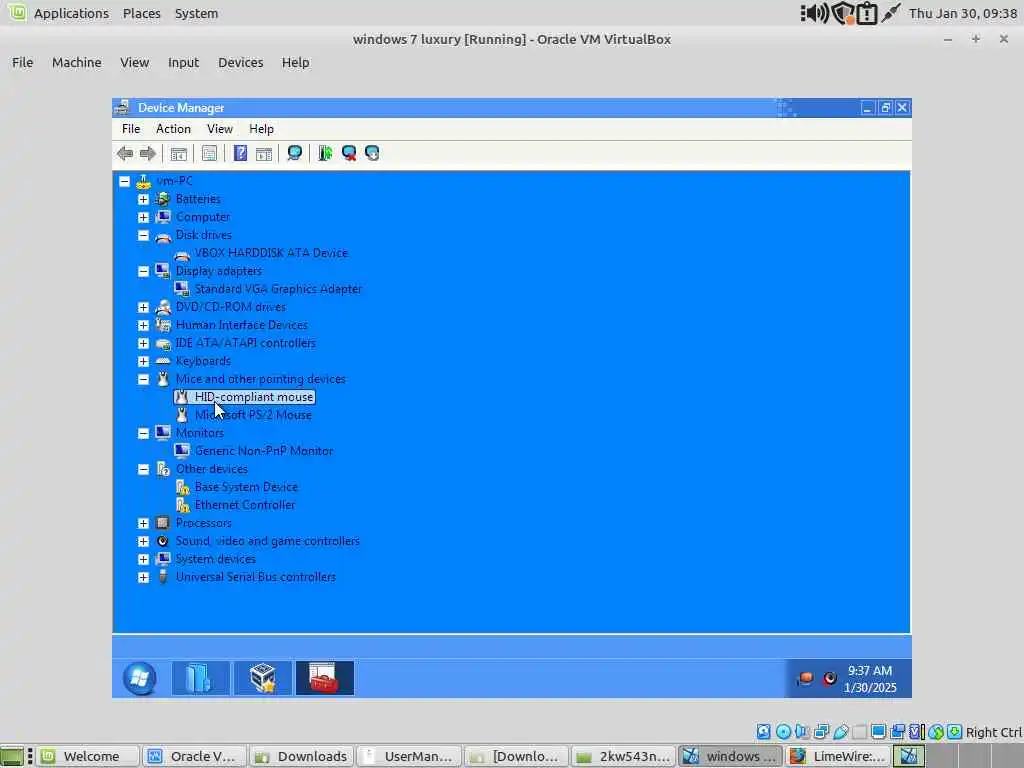Open the Applications menu in top panel
Image resolution: width=1024 pixels, height=768 pixels.
[71, 13]
